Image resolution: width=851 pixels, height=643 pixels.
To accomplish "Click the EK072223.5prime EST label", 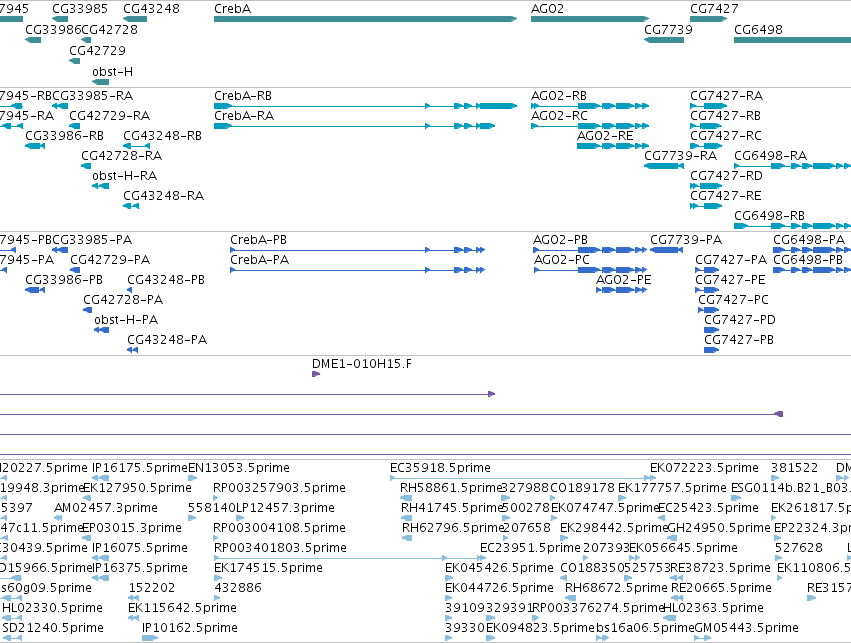I will pos(704,468).
